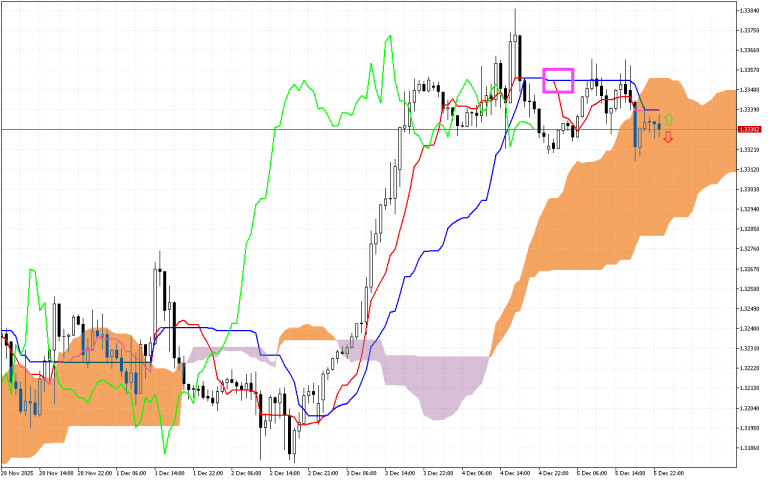Screen dimensions: 768x480
Task: Click the 2 Dec 22:00 time label
Action: pos(323,473)
